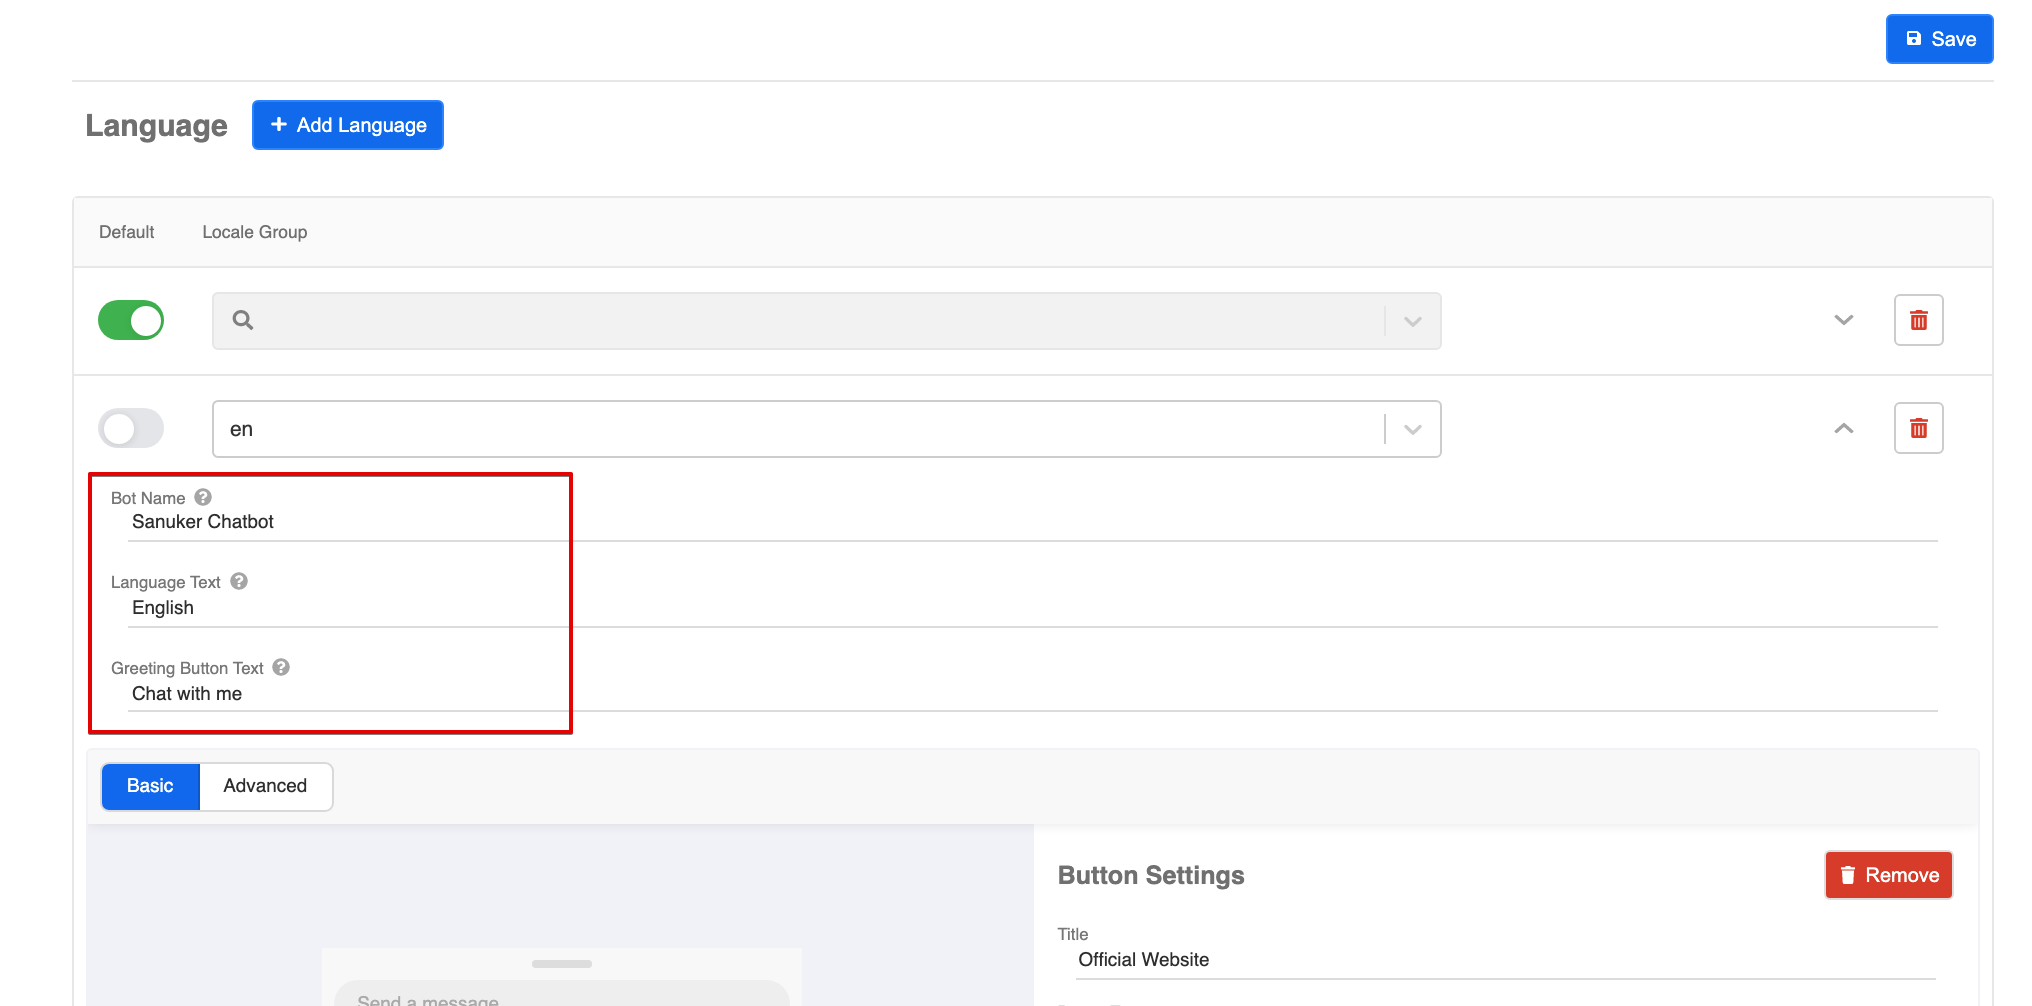Switch to the Locale Group tab
The height and width of the screenshot is (1006, 2032).
pos(255,231)
